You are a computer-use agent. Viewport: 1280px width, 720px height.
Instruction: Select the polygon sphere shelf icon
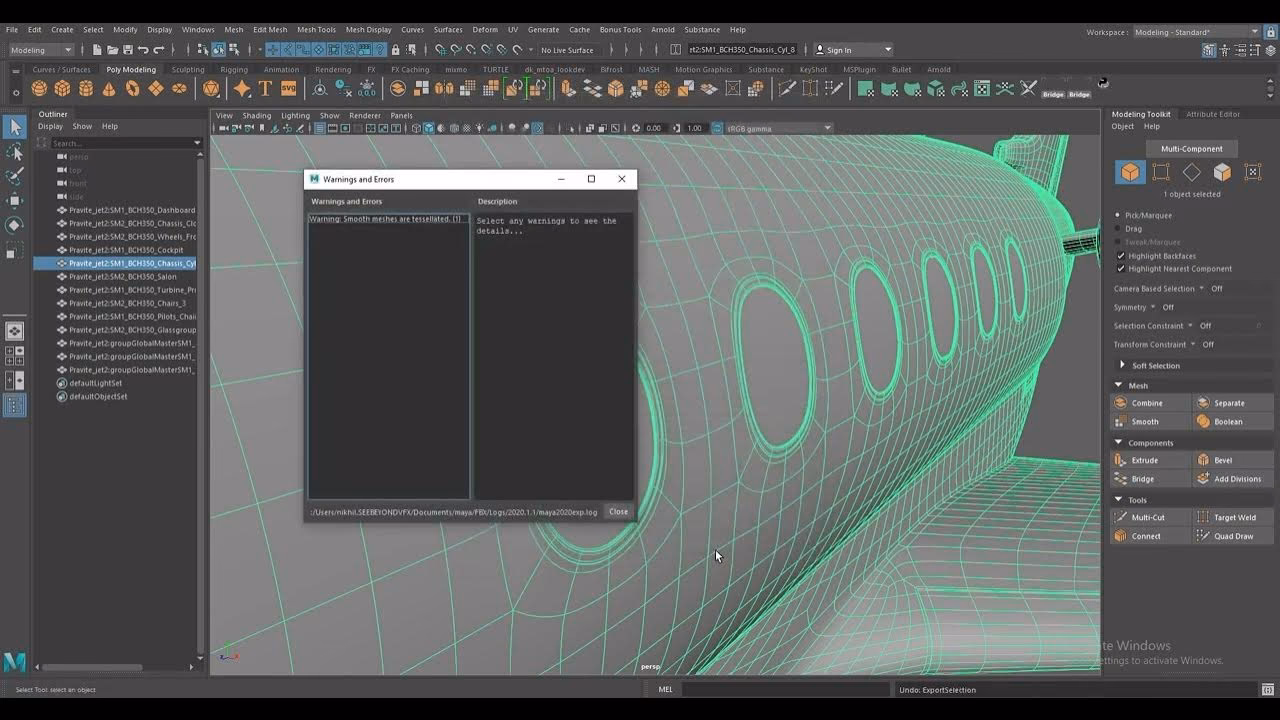pos(39,89)
